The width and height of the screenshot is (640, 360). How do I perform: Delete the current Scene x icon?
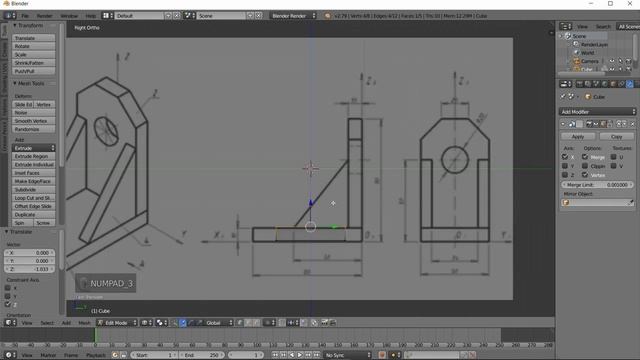coord(259,16)
